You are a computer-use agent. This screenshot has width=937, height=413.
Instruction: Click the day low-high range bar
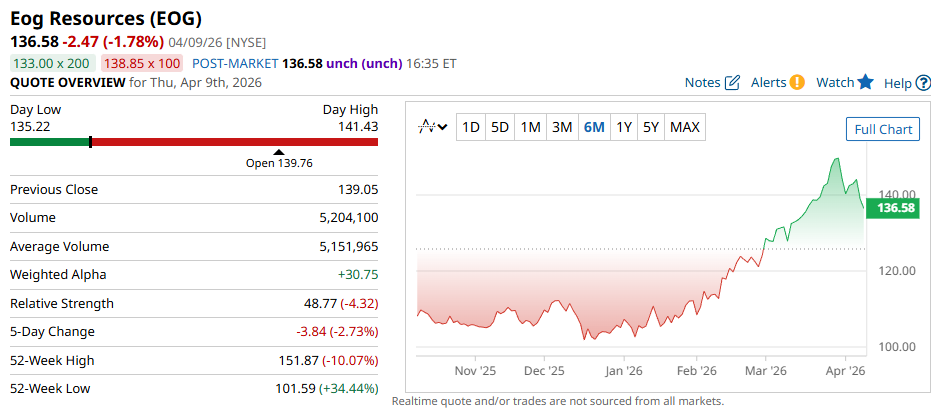coord(194,142)
